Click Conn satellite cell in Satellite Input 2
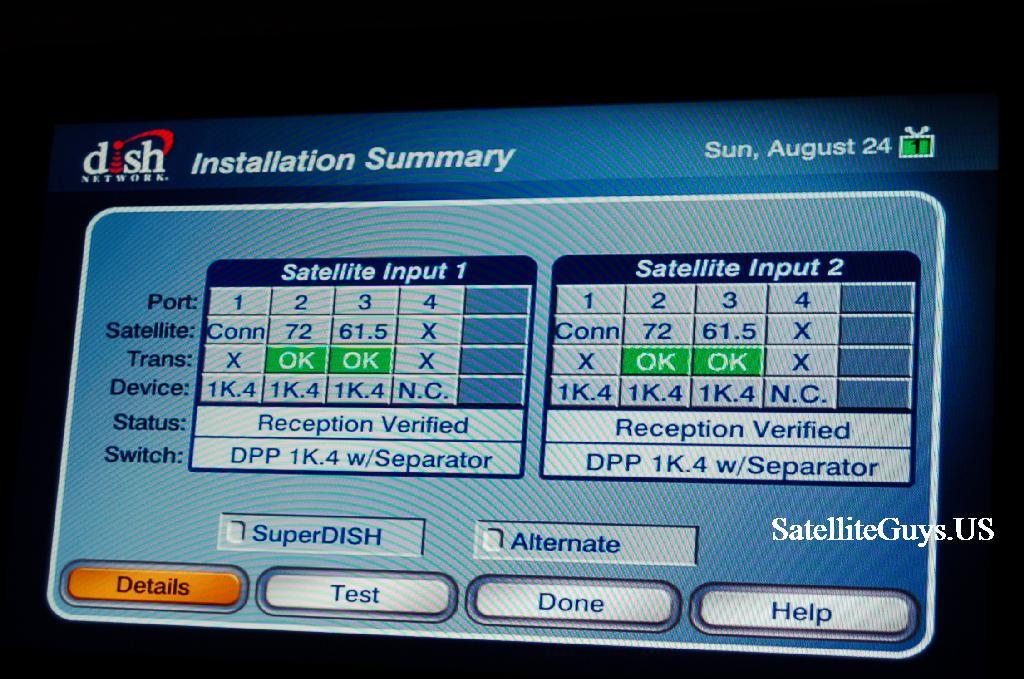The width and height of the screenshot is (1024, 679). pyautogui.click(x=587, y=331)
